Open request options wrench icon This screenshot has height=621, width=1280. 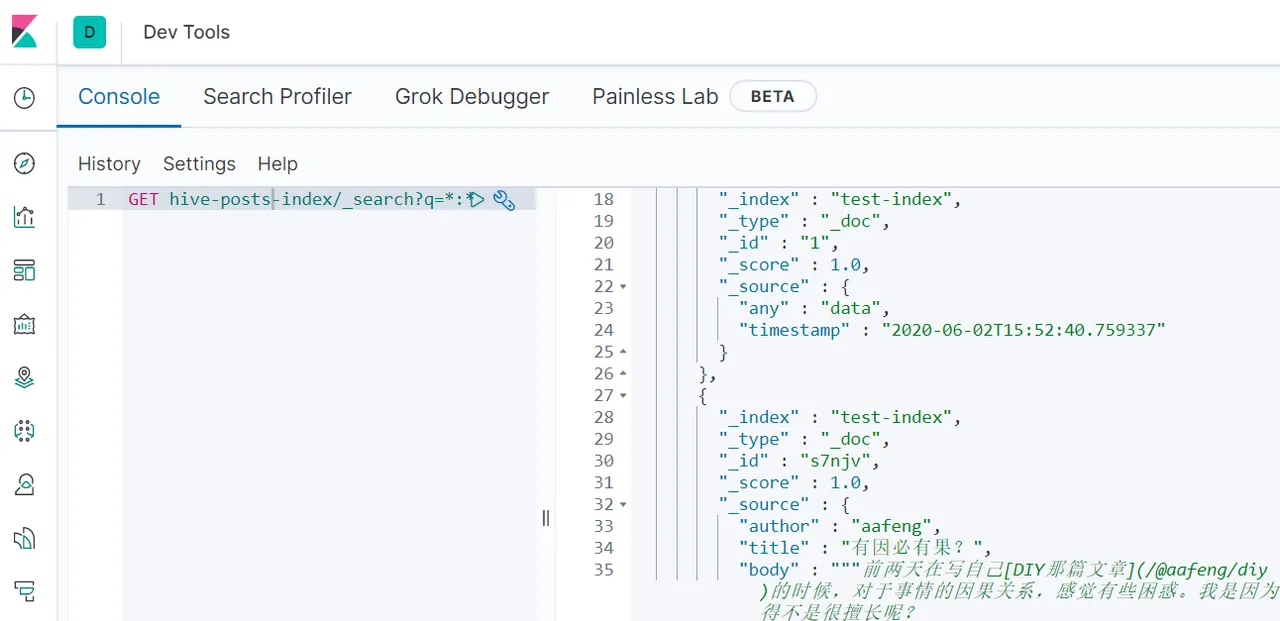[x=504, y=199]
